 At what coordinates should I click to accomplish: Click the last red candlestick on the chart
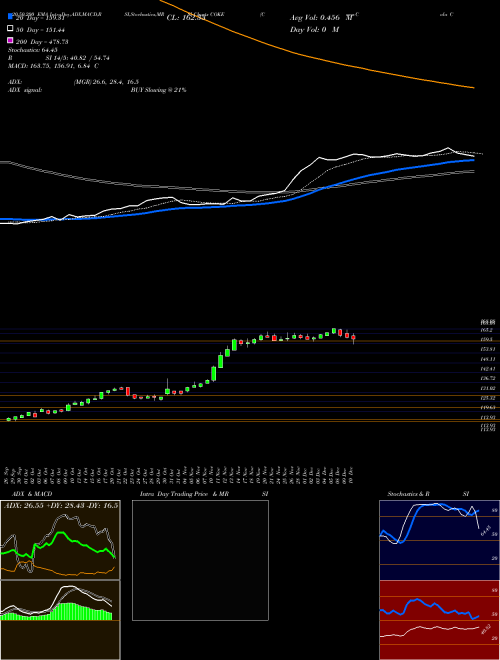pyautogui.click(x=354, y=338)
